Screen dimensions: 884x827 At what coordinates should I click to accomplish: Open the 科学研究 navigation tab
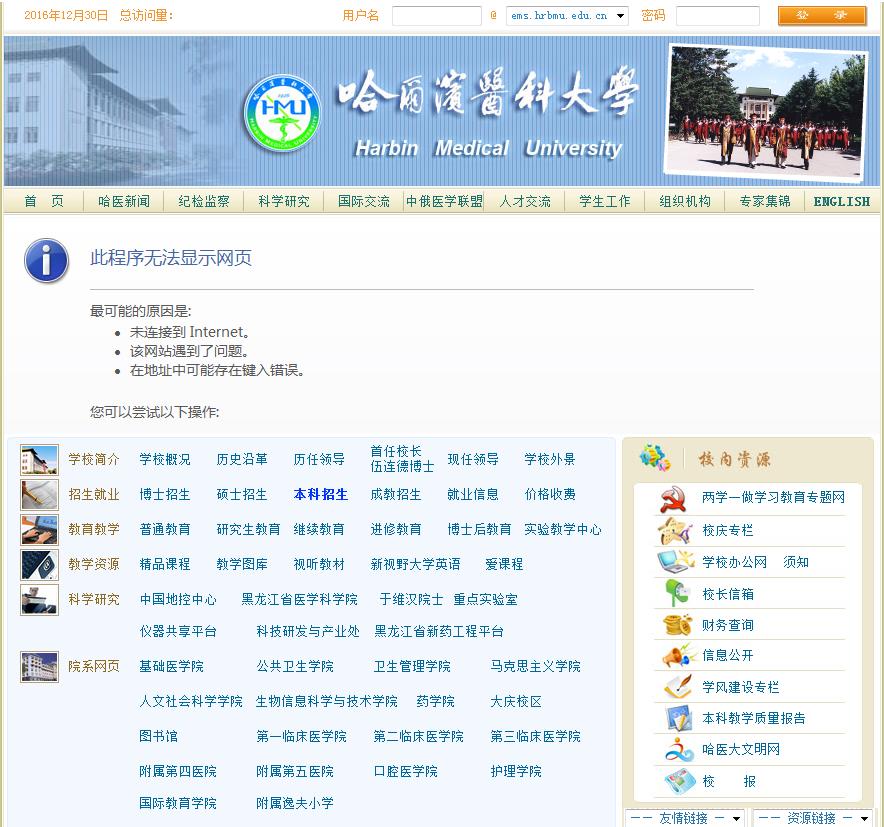click(x=284, y=201)
